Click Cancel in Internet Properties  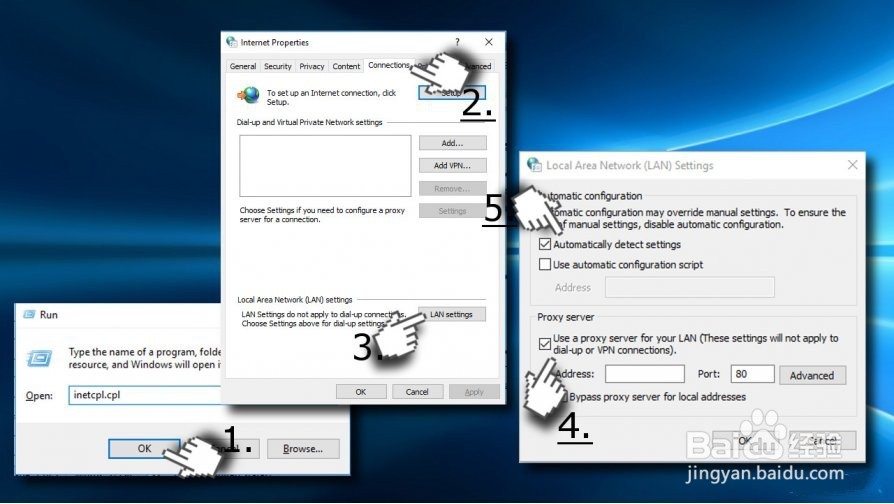tap(417, 392)
